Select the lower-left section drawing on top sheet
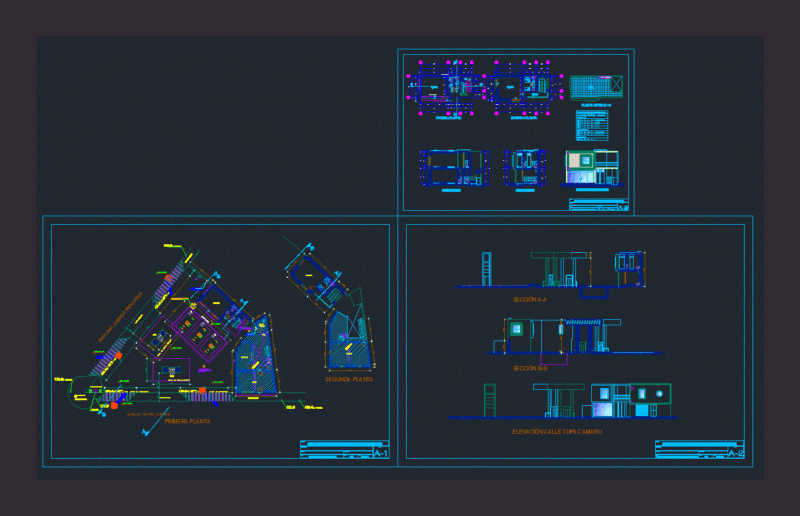This screenshot has width=800, height=516. [x=454, y=167]
